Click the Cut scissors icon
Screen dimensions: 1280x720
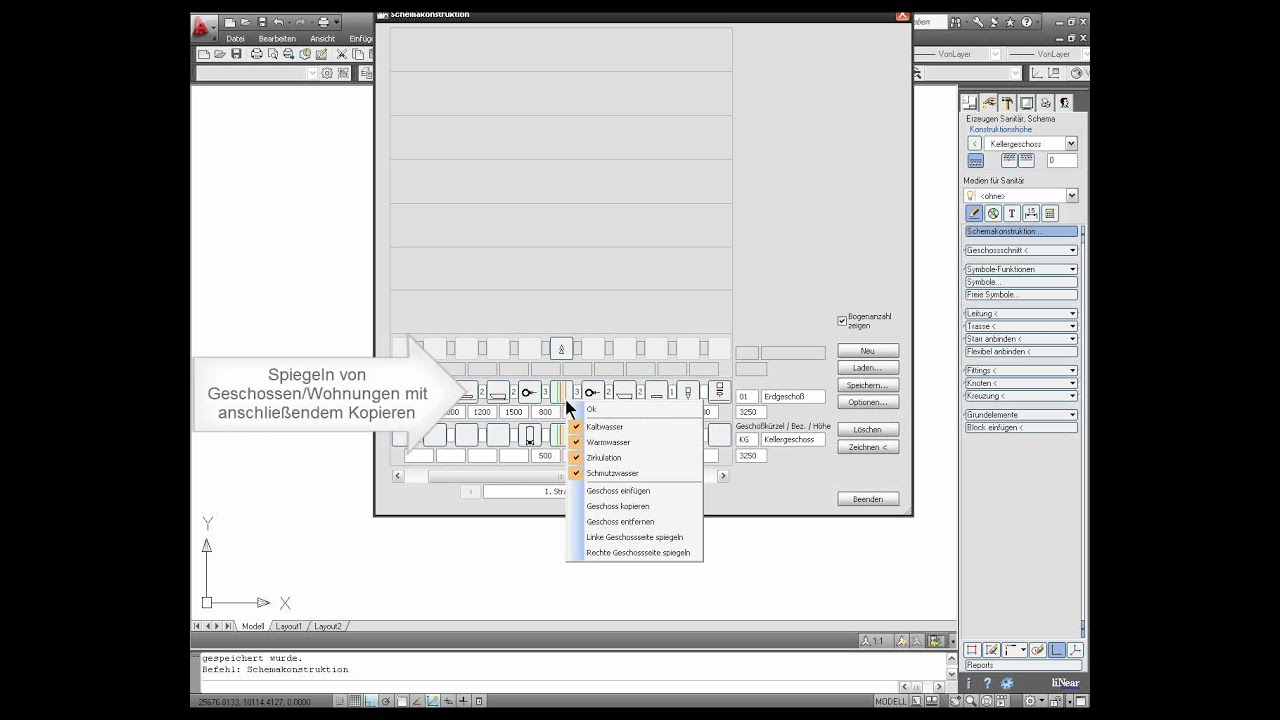pyautogui.click(x=342, y=54)
